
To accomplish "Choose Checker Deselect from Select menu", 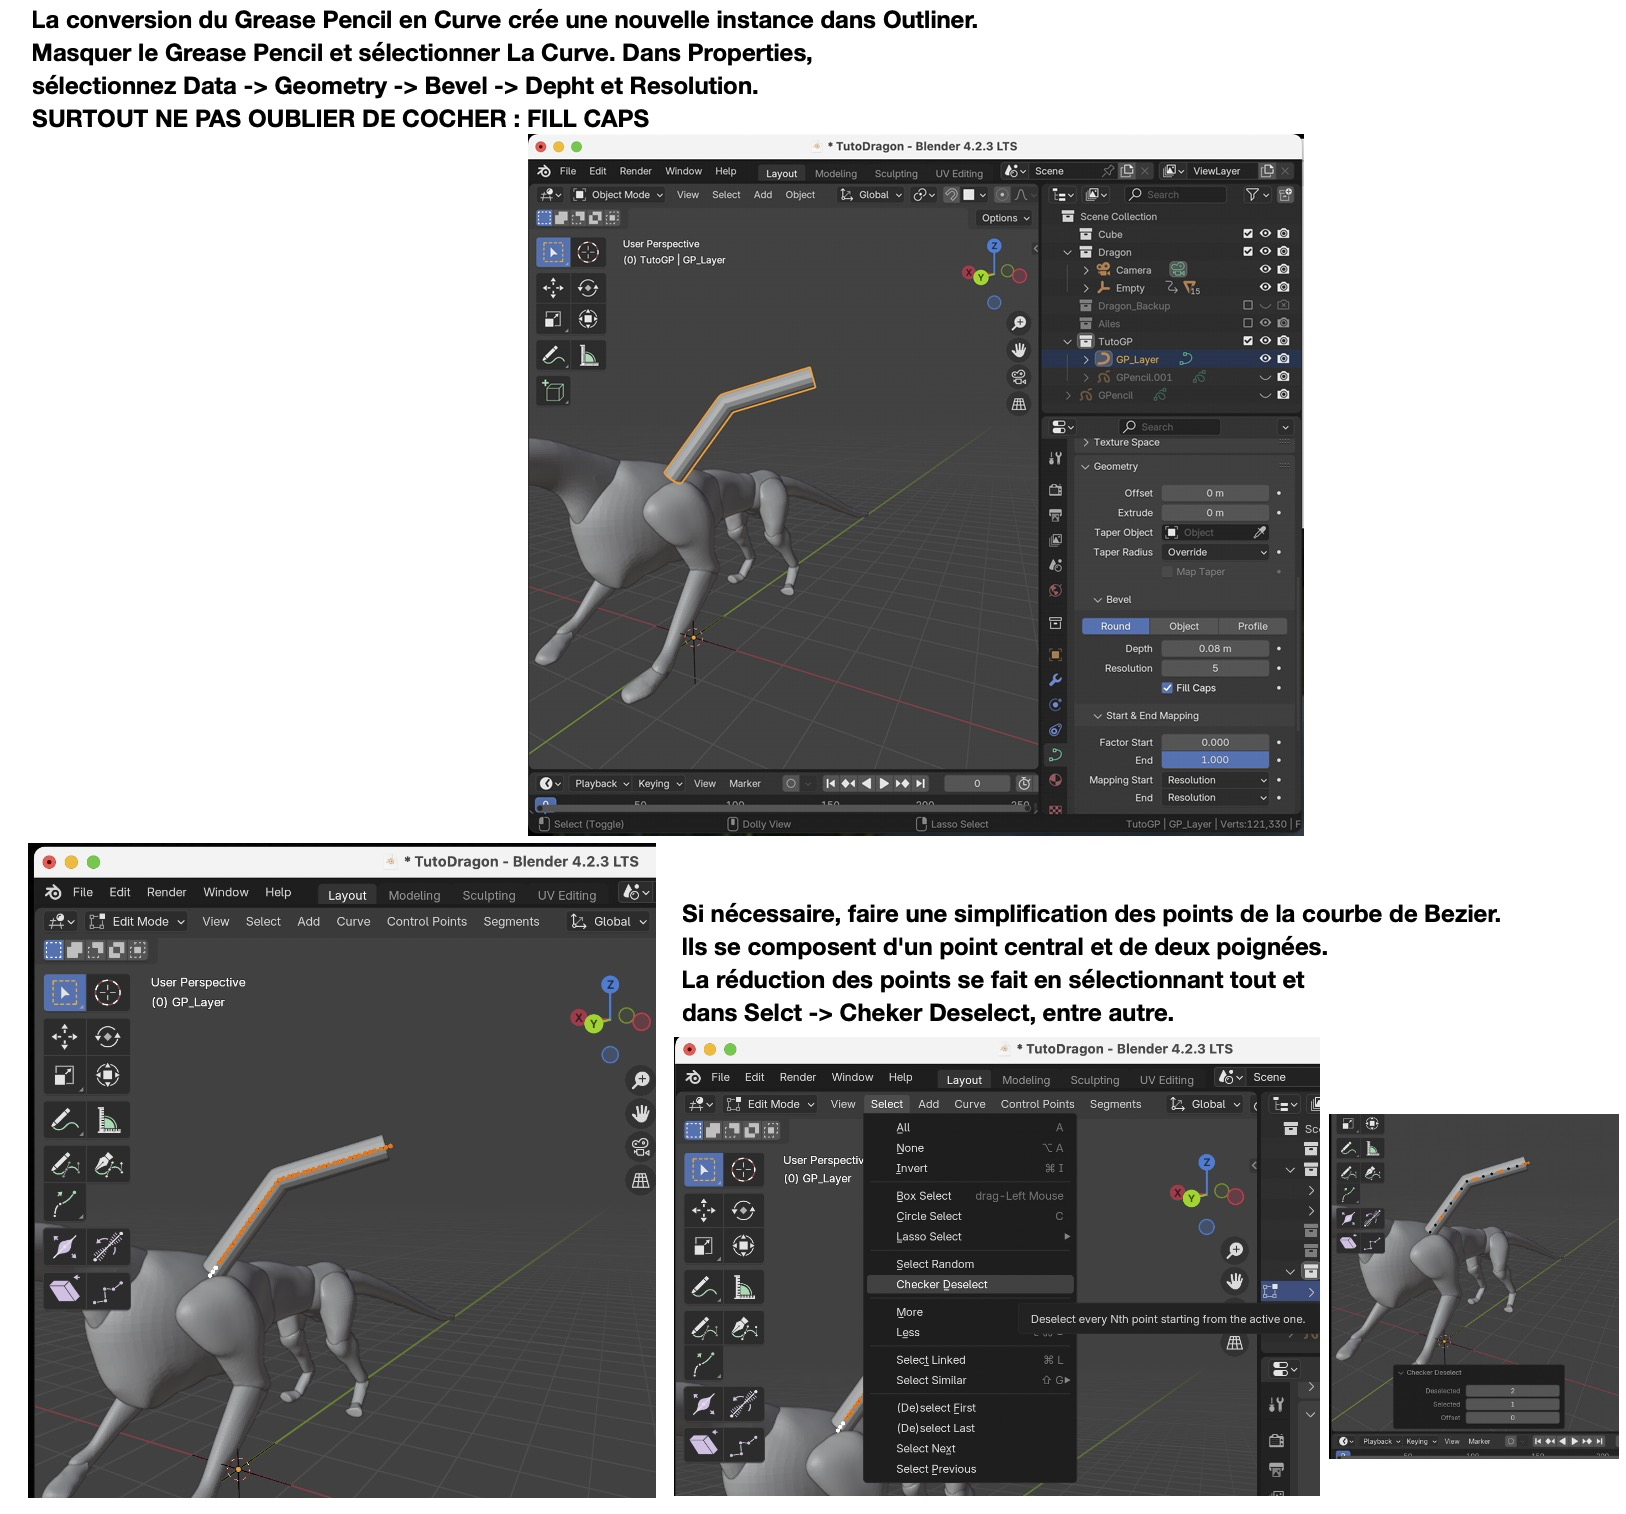I will [x=941, y=1284].
